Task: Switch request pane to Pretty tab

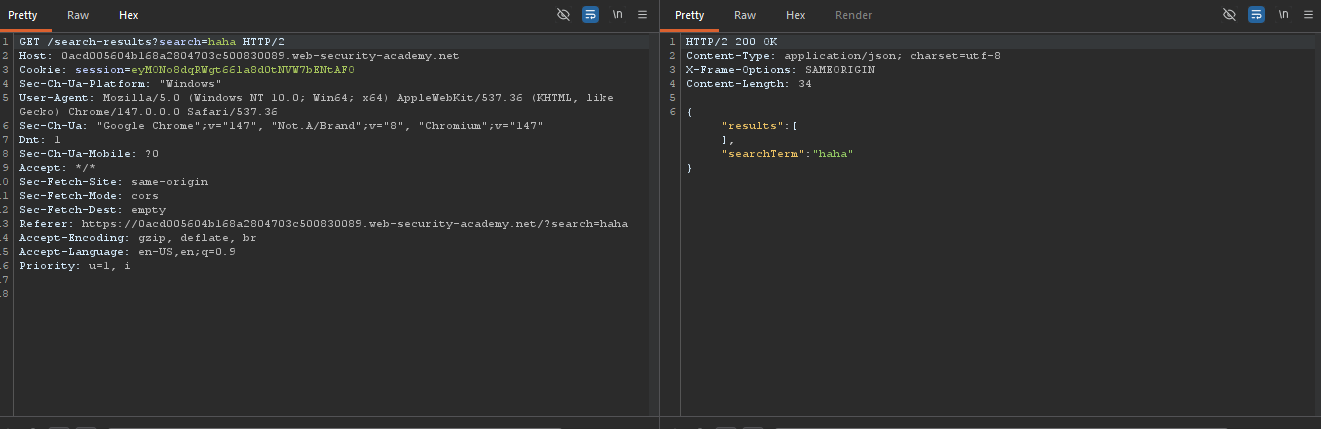Action: tap(22, 15)
